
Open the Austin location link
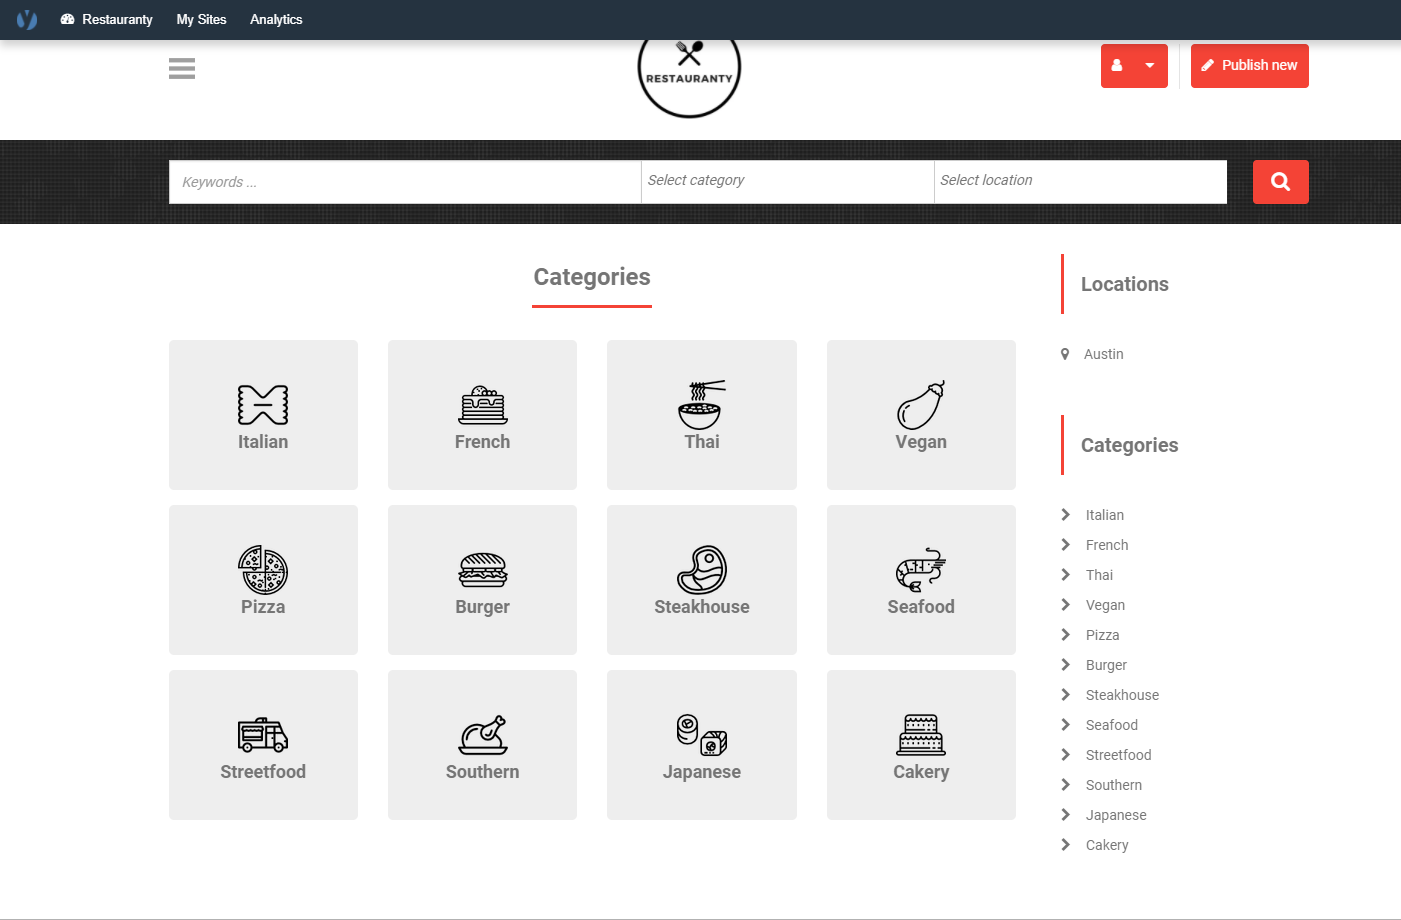[x=1104, y=354]
